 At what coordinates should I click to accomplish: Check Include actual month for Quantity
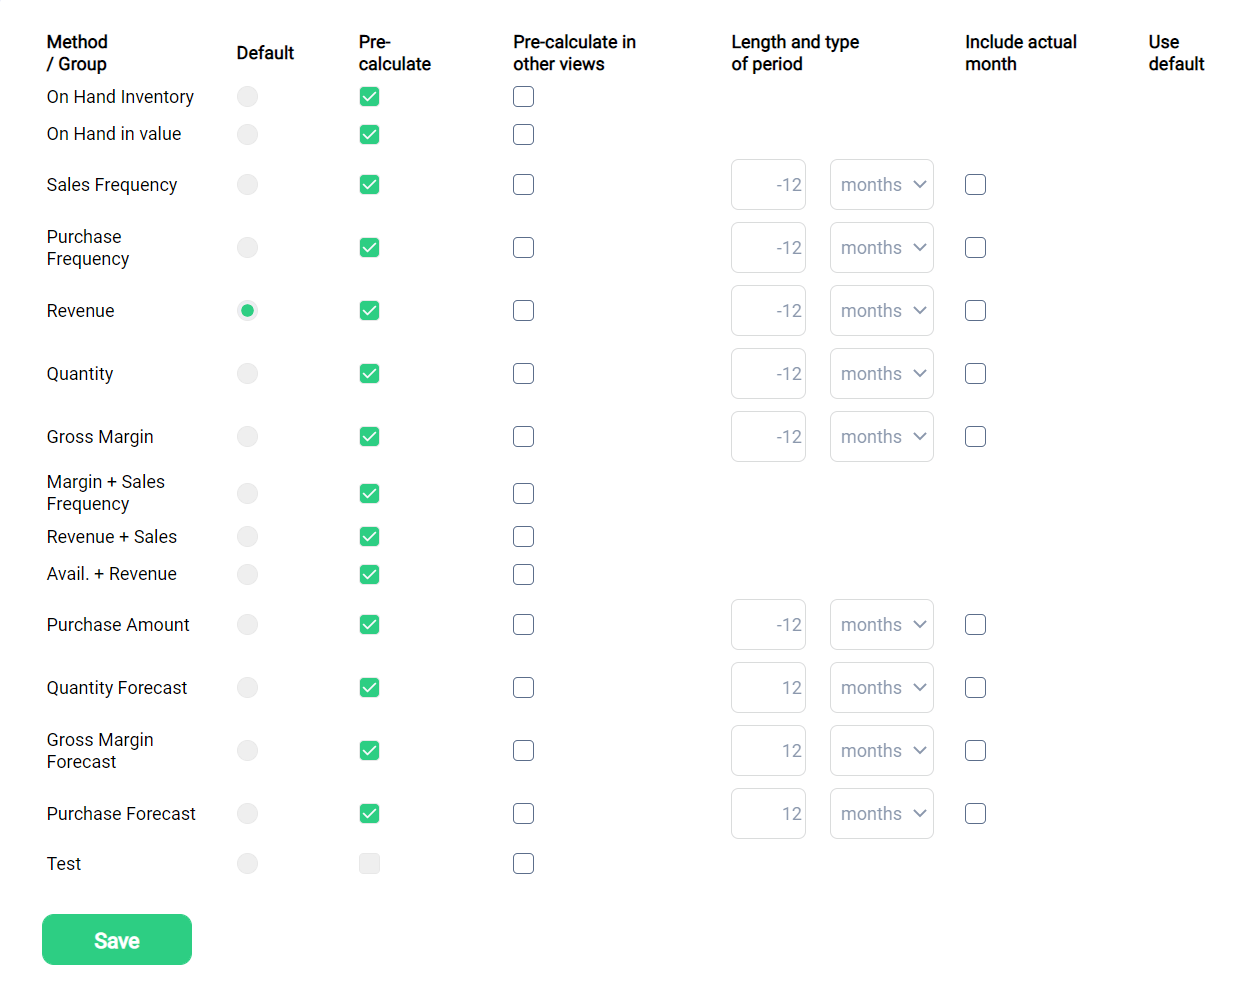tap(975, 374)
